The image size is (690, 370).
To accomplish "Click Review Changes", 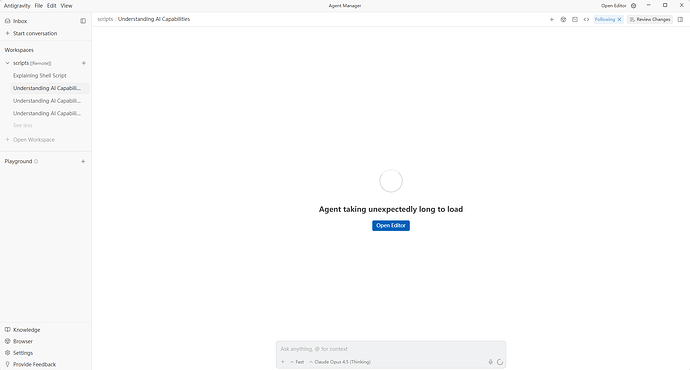I will [650, 19].
